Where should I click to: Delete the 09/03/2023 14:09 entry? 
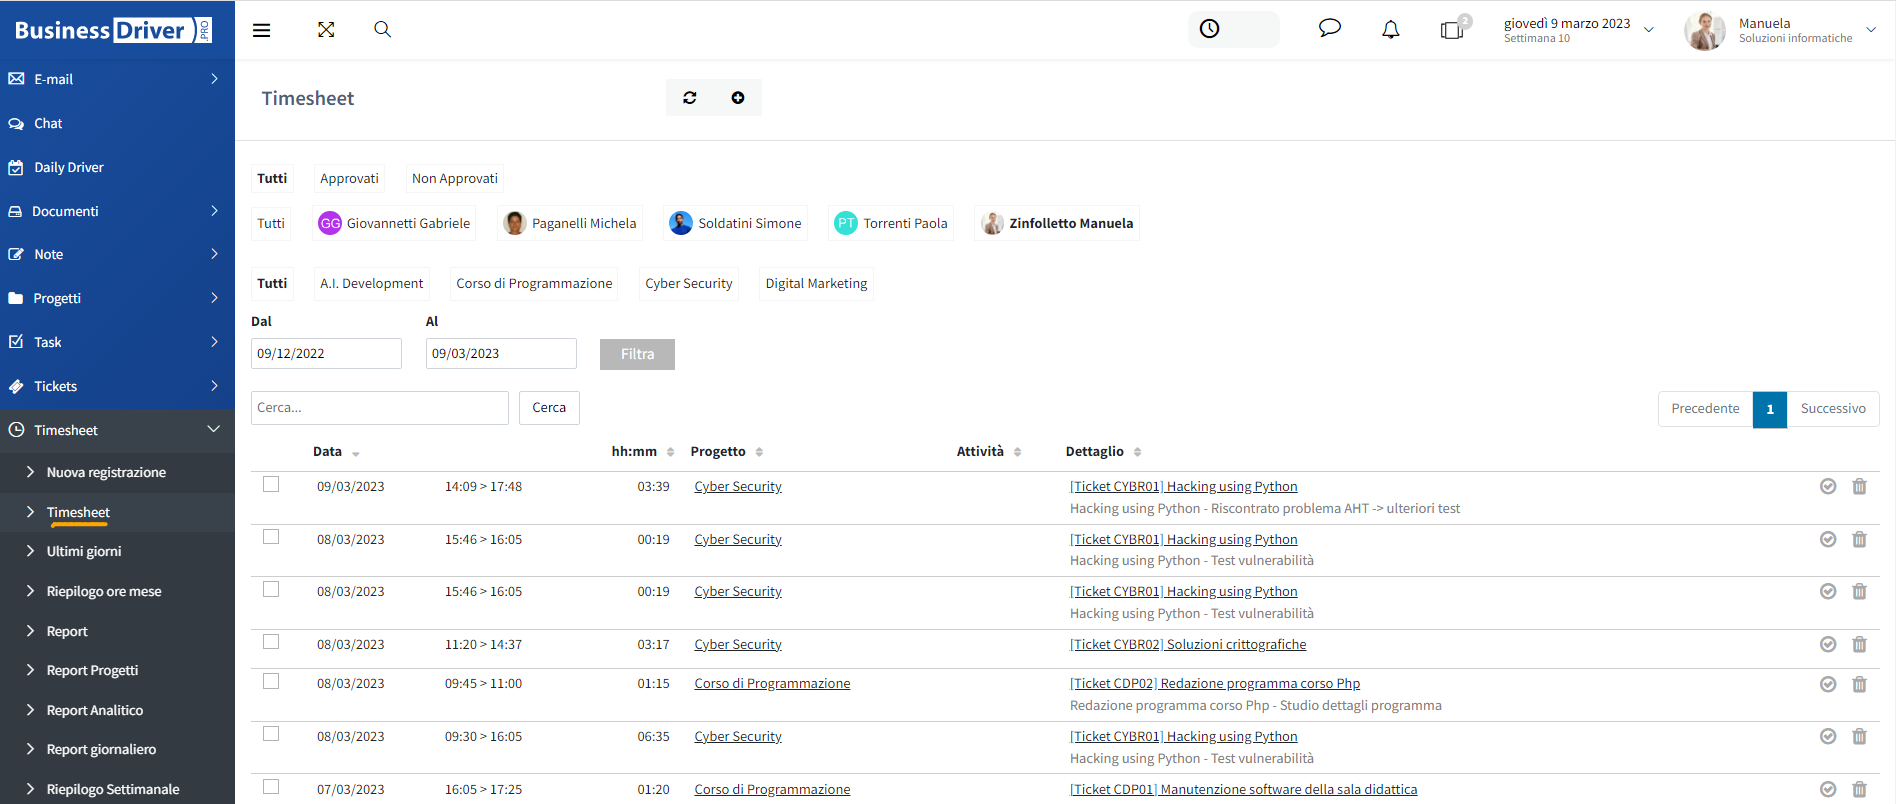[x=1859, y=486]
